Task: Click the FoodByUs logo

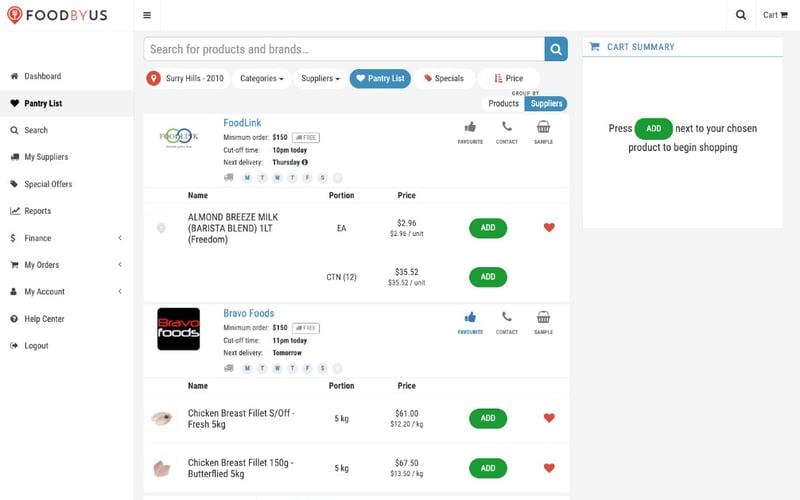Action: 57,15
